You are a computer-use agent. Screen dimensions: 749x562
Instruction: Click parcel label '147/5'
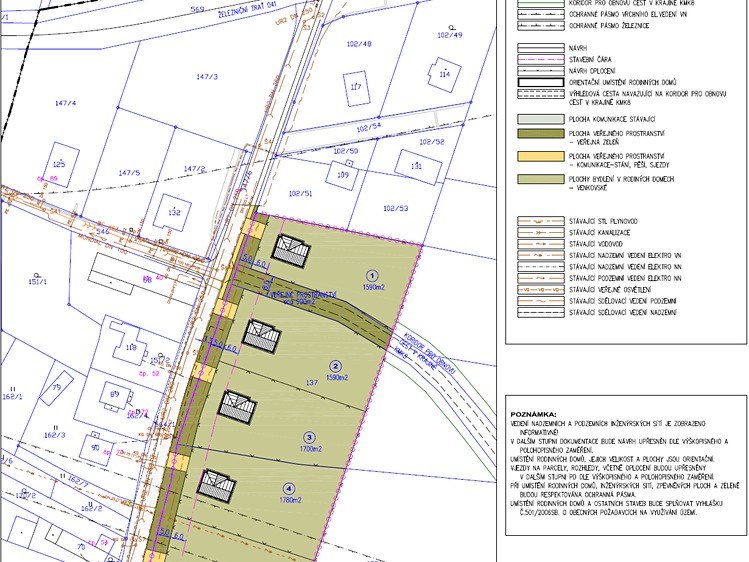tap(129, 173)
